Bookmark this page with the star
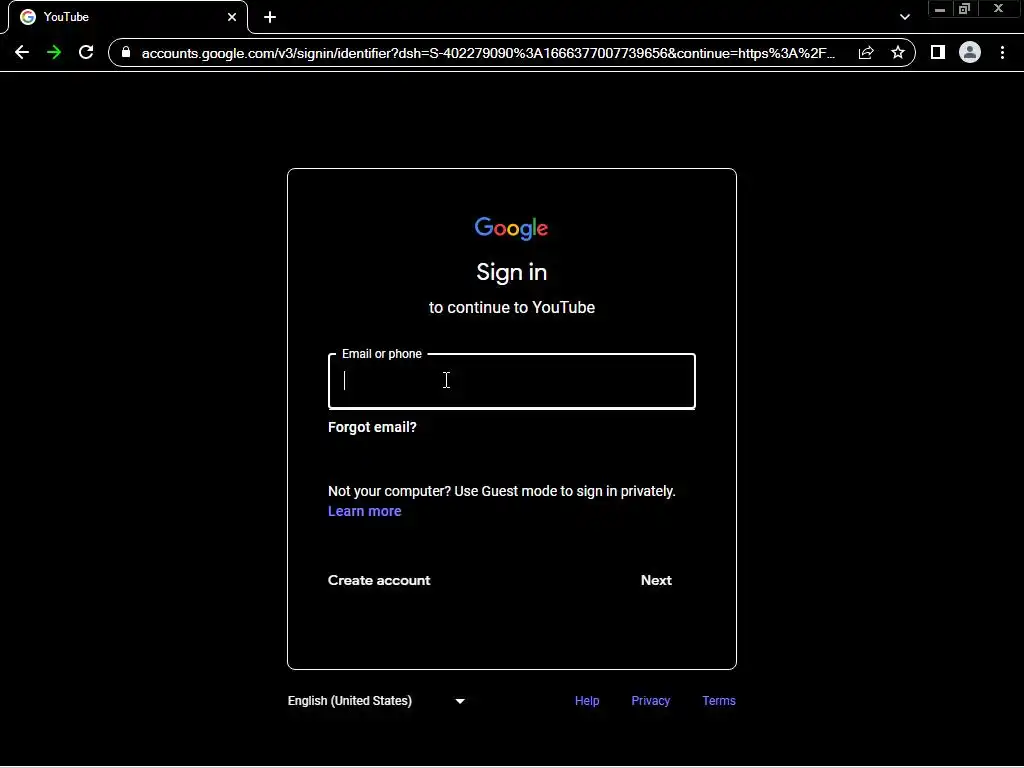This screenshot has height=768, width=1024. click(x=898, y=52)
